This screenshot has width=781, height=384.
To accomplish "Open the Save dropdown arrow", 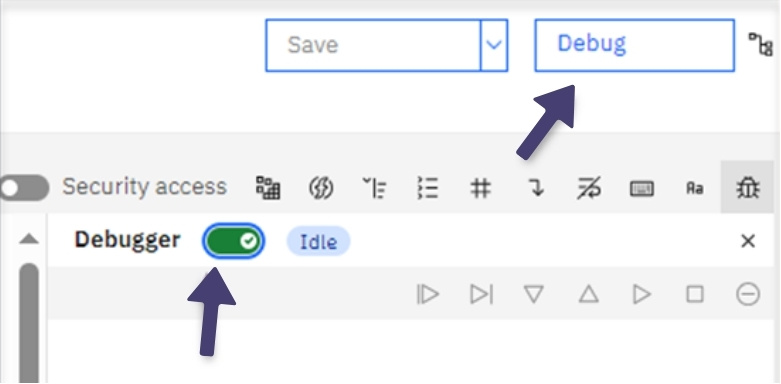I will (494, 45).
